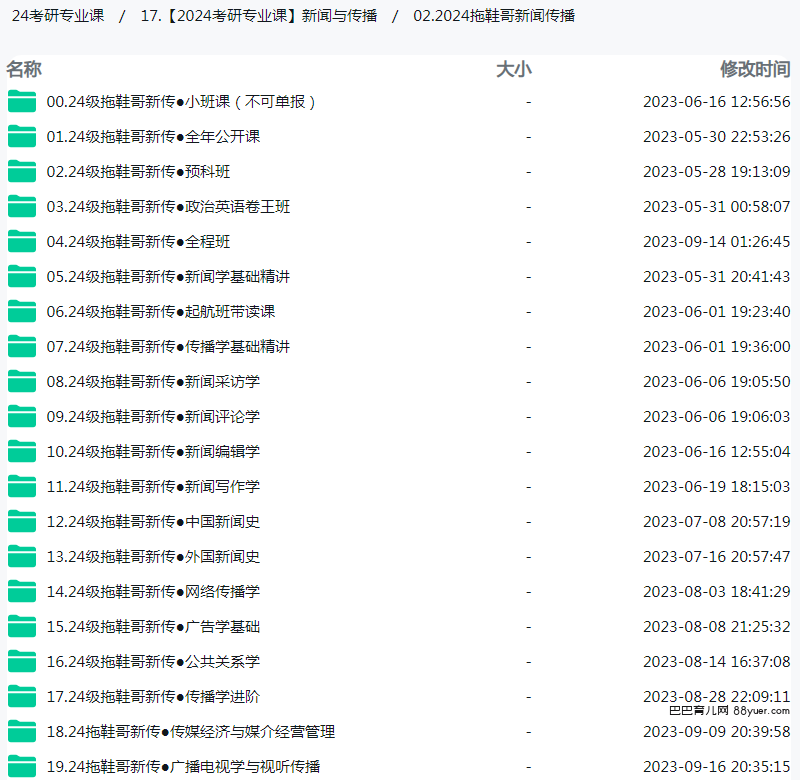Open 06.24级拖鞋哥新传●起航班带读课 folder name
The height and width of the screenshot is (780, 800).
tap(161, 312)
